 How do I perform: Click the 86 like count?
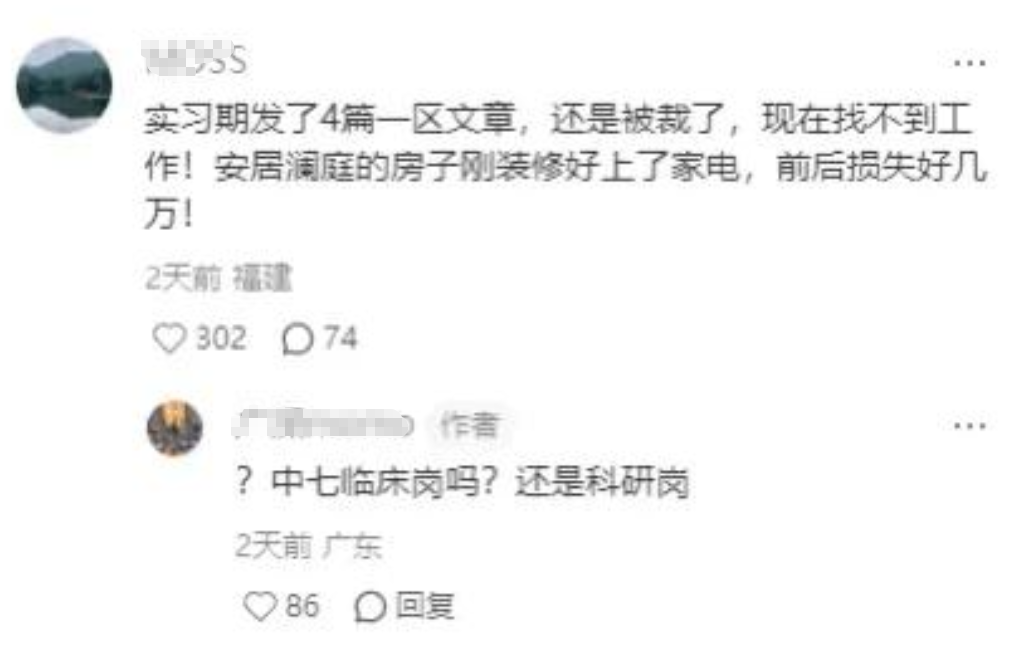303,606
